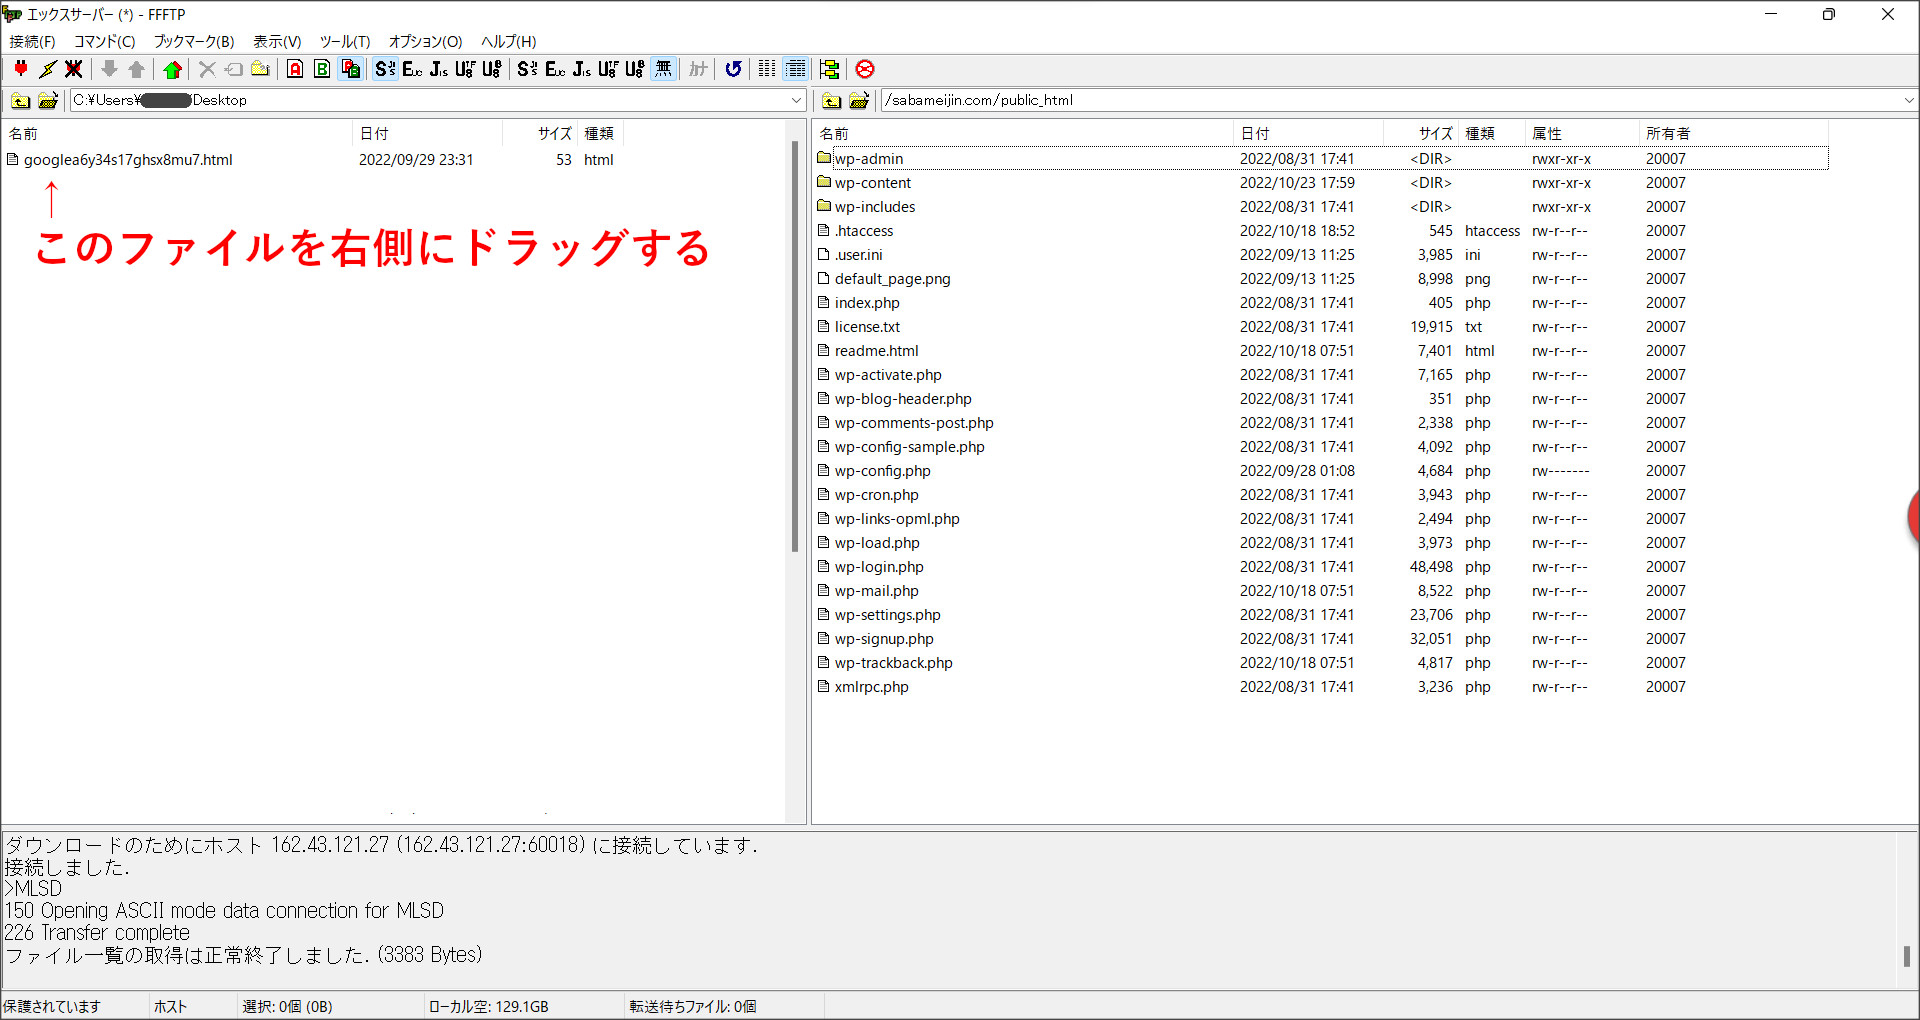Go up one local directory with the folder button
This screenshot has height=1020, width=1920.
point(19,100)
